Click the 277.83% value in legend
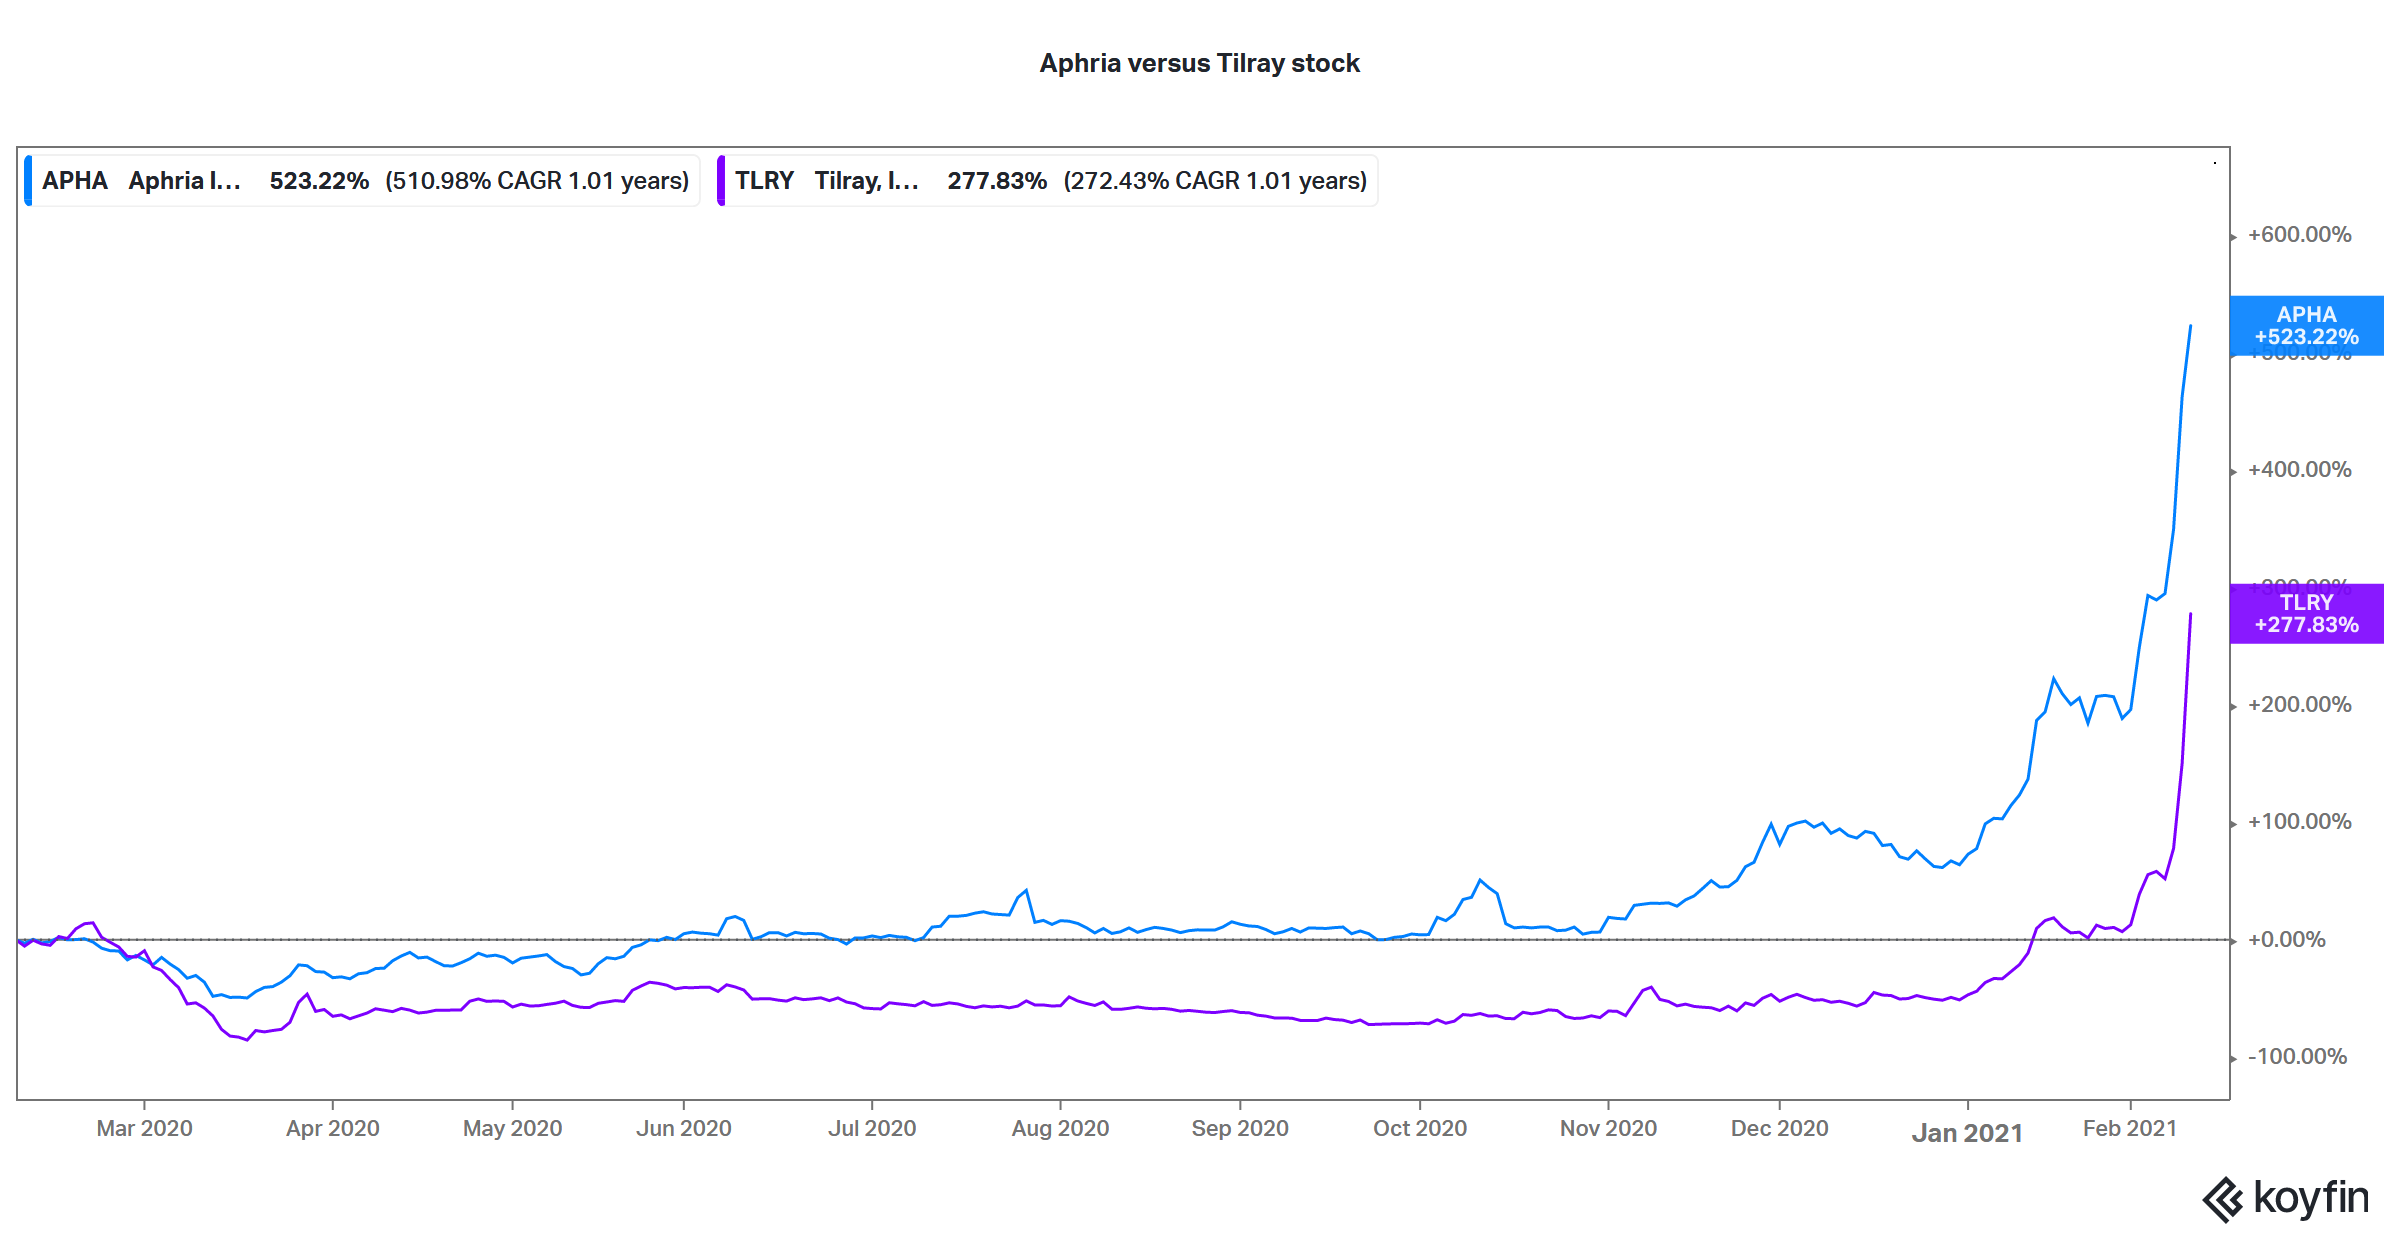 pyautogui.click(x=997, y=181)
